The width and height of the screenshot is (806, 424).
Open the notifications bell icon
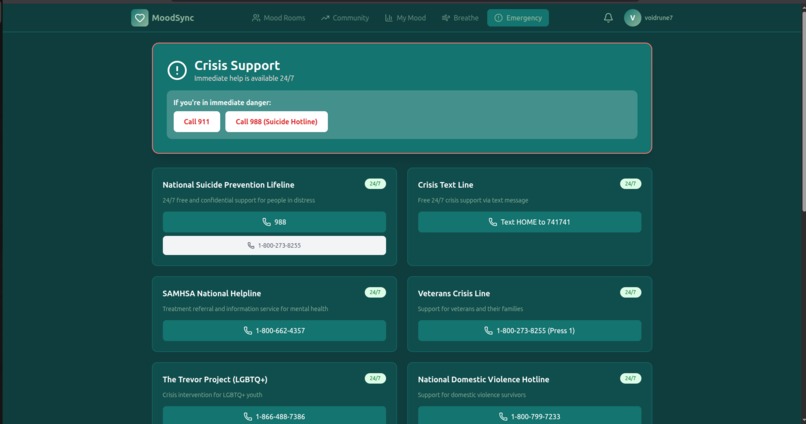pos(608,18)
